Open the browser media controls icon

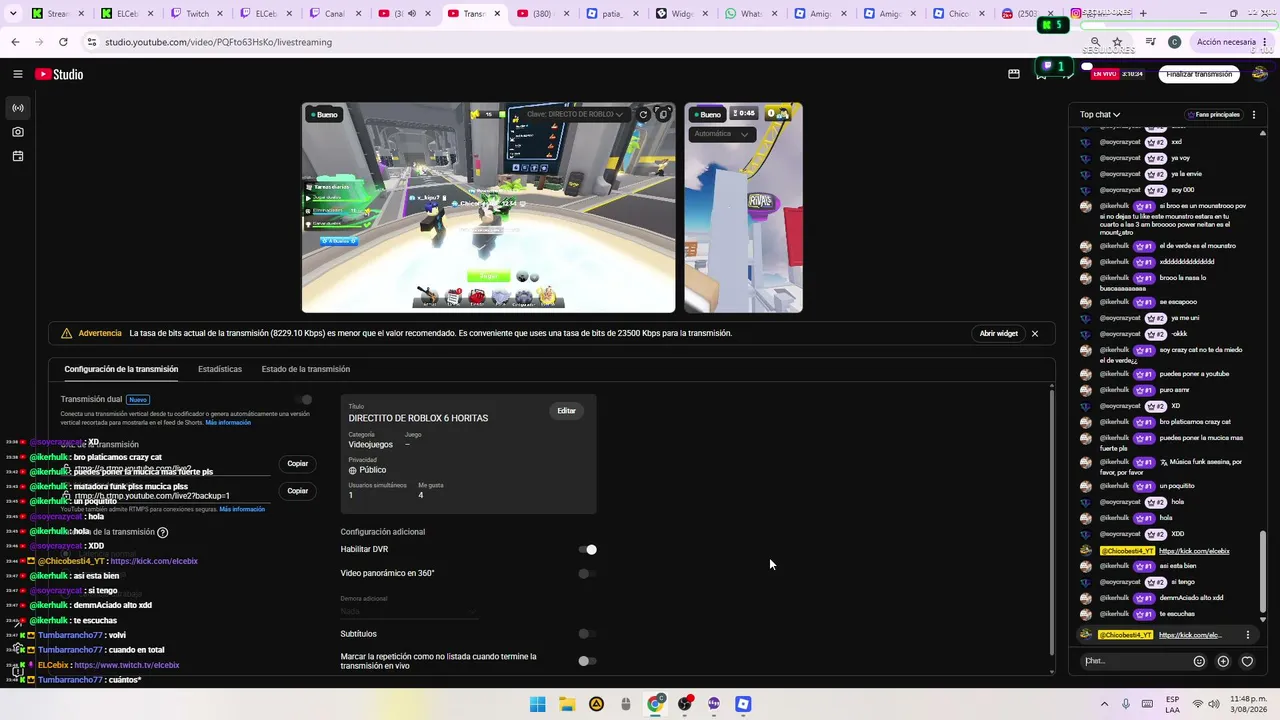[x=1151, y=42]
